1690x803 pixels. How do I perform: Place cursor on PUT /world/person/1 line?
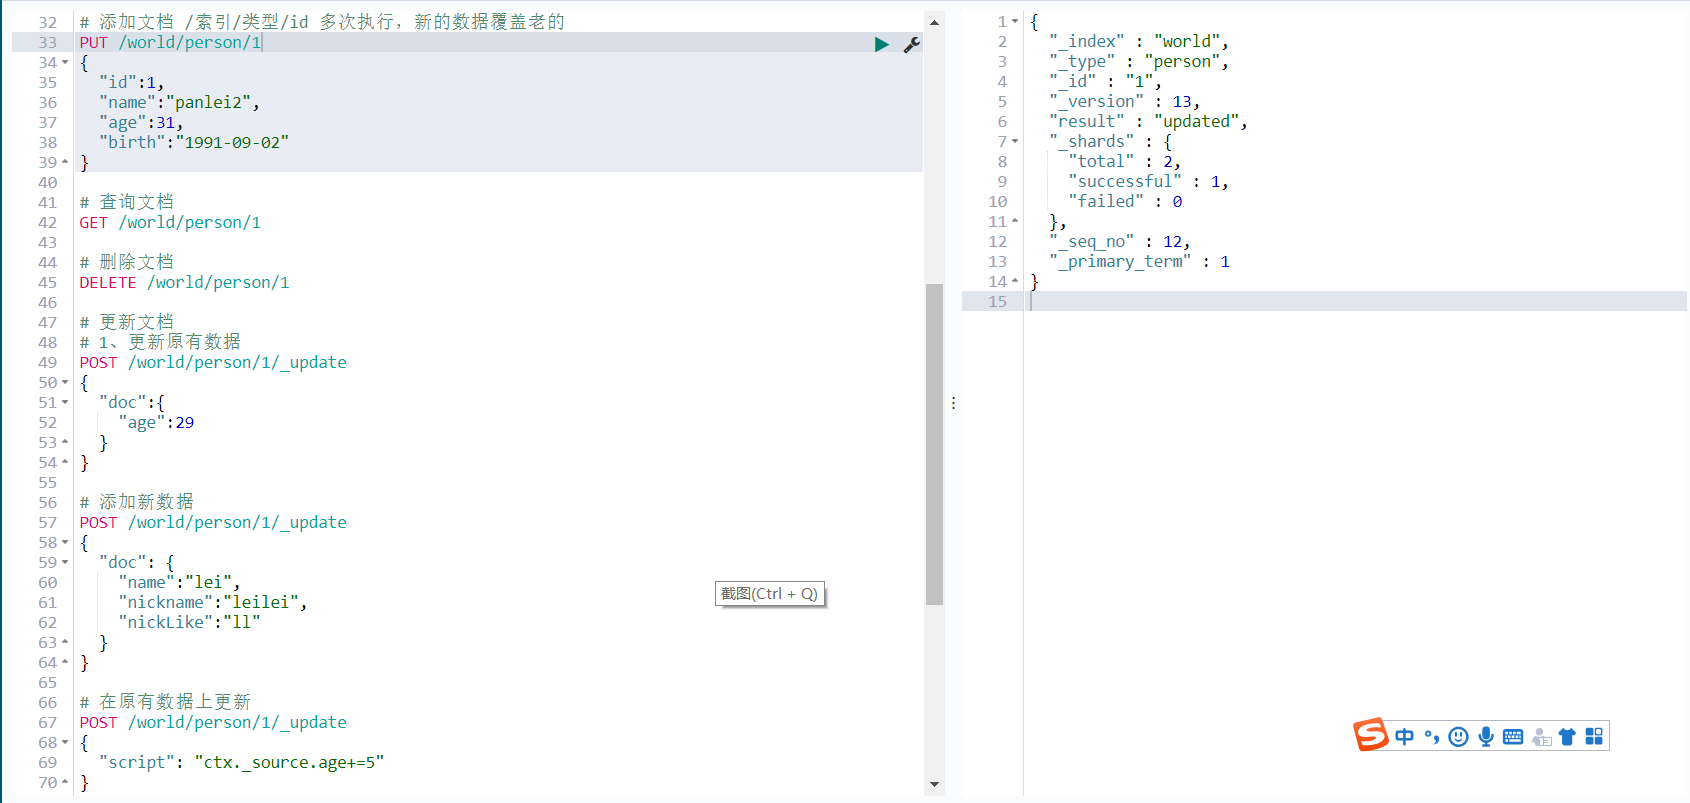pos(171,42)
